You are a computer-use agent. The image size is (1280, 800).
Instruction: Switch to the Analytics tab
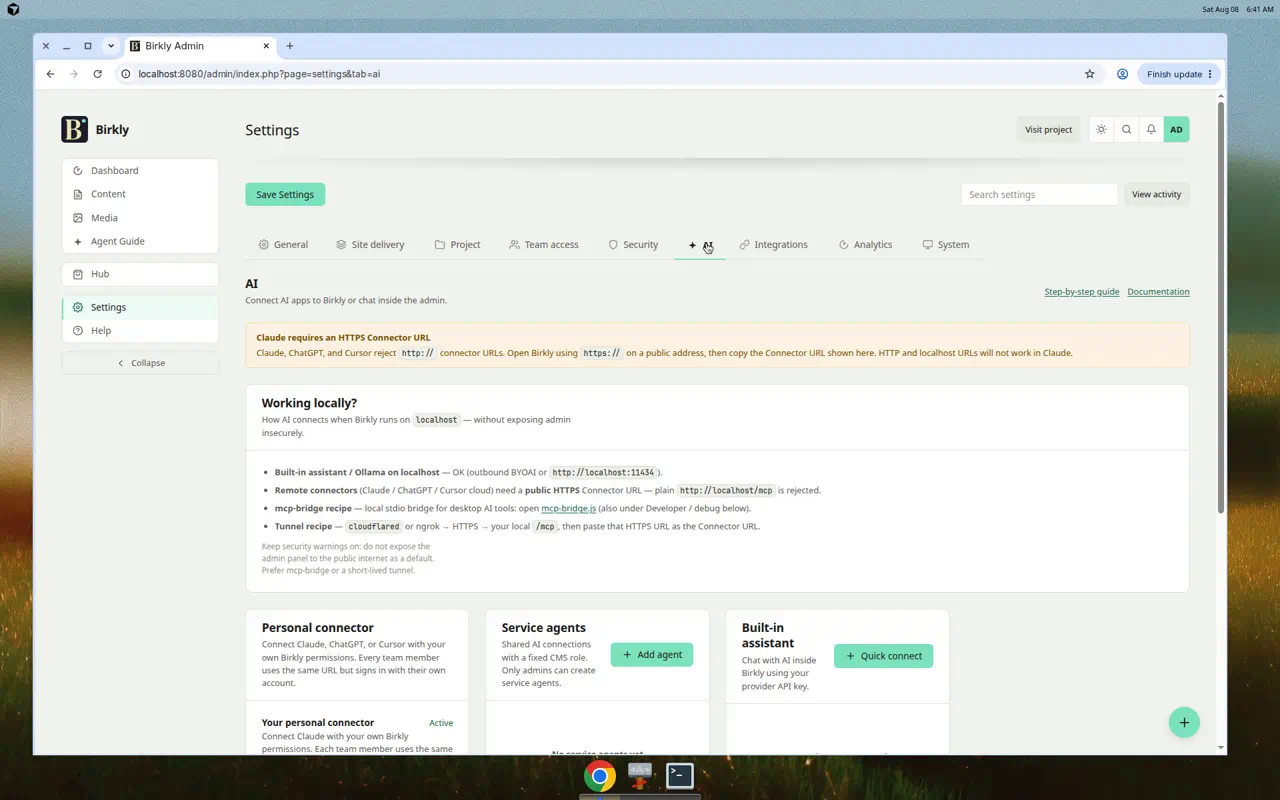click(865, 245)
